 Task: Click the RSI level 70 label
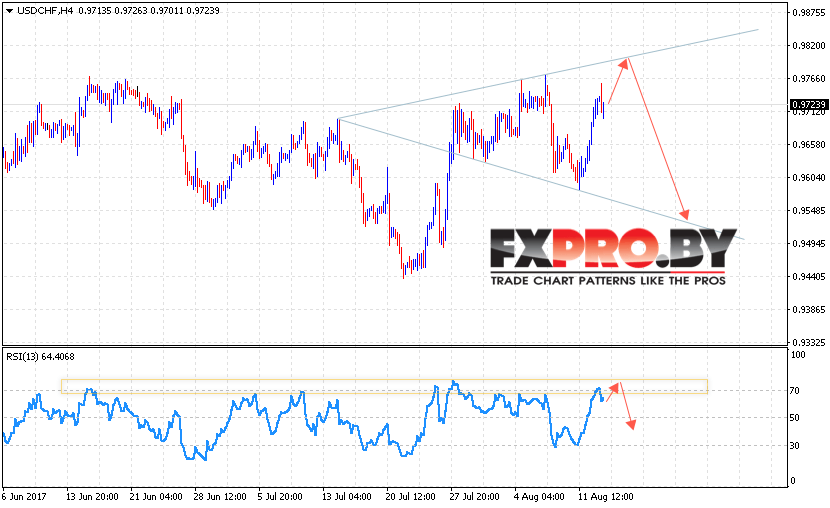coord(795,391)
